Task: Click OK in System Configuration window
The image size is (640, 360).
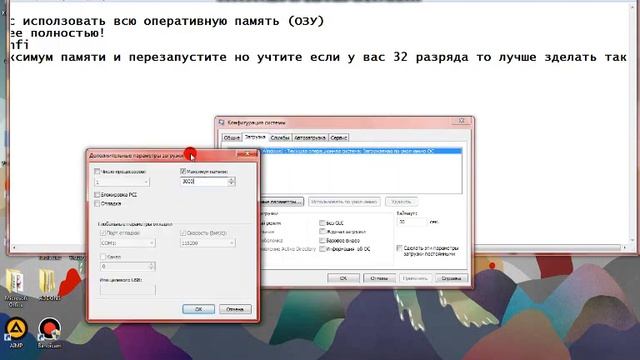Action: click(343, 278)
